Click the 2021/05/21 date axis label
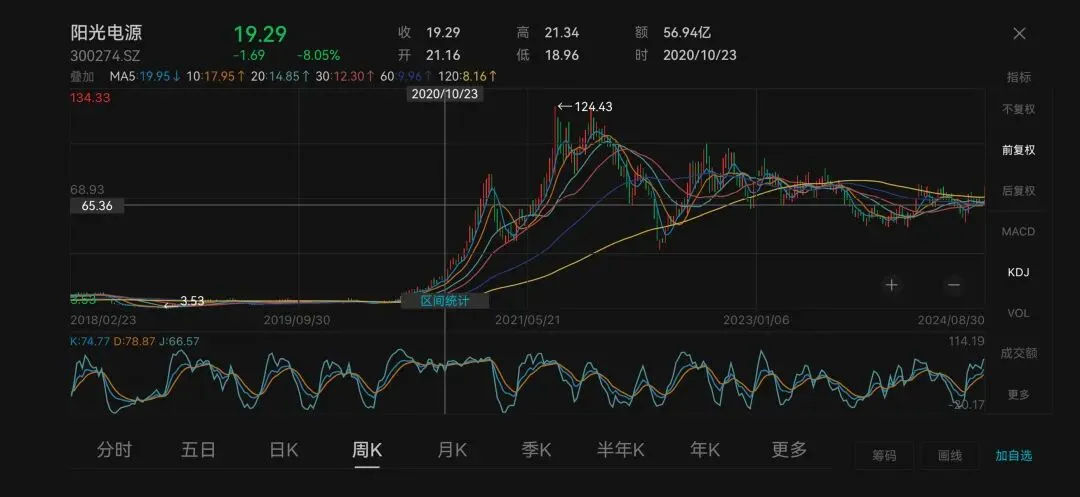The width and height of the screenshot is (1080, 497). 528,320
